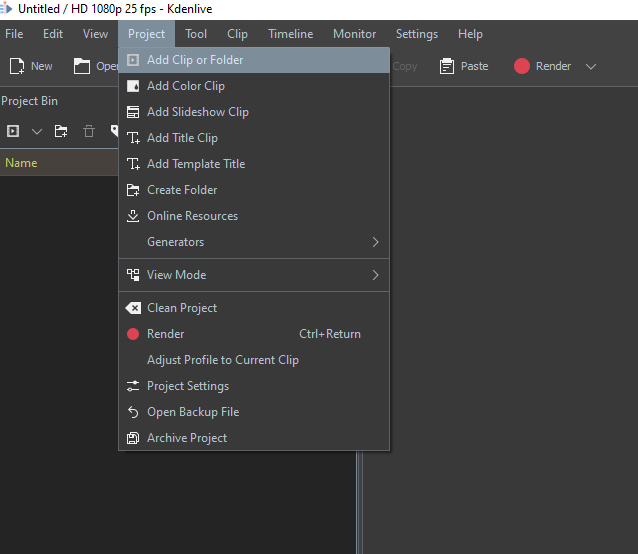Click the Paste clipboard toolbar icon

447,66
